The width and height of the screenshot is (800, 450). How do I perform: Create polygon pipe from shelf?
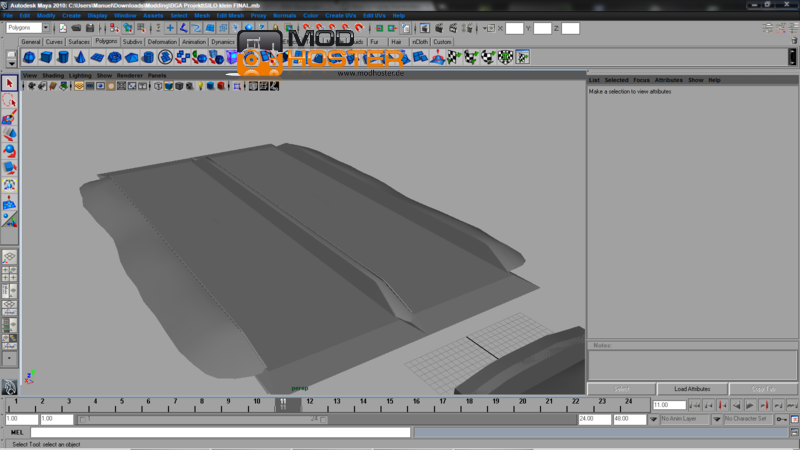click(148, 57)
